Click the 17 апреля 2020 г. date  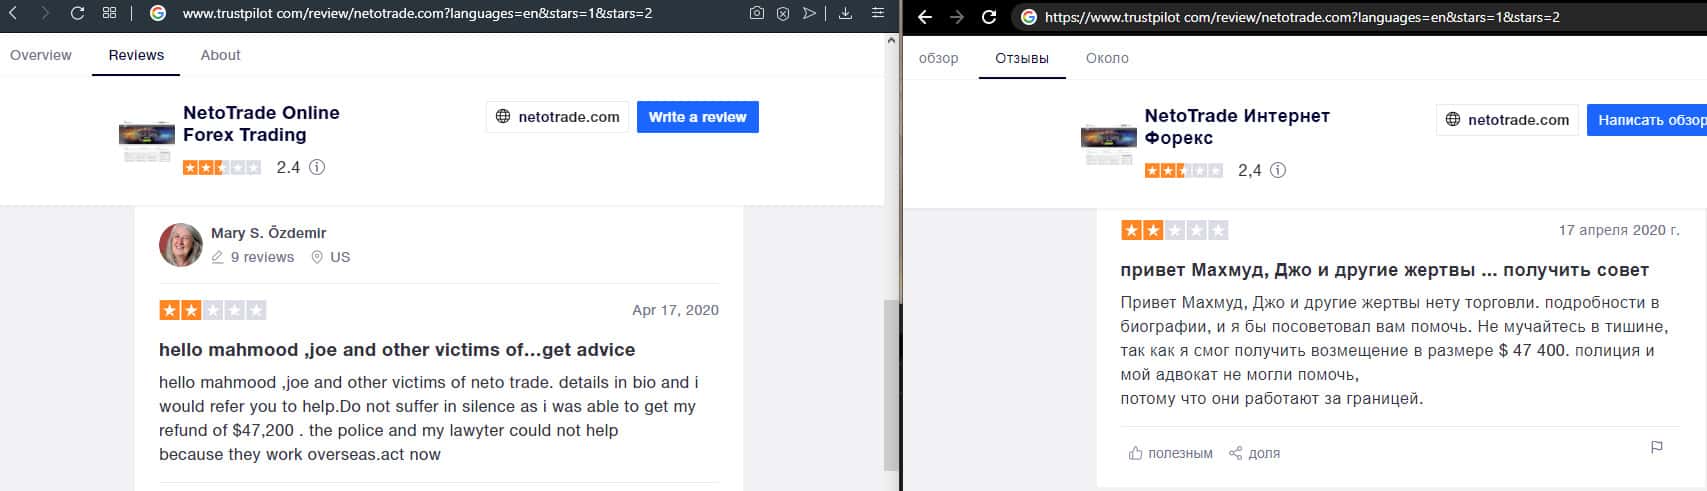point(1619,230)
